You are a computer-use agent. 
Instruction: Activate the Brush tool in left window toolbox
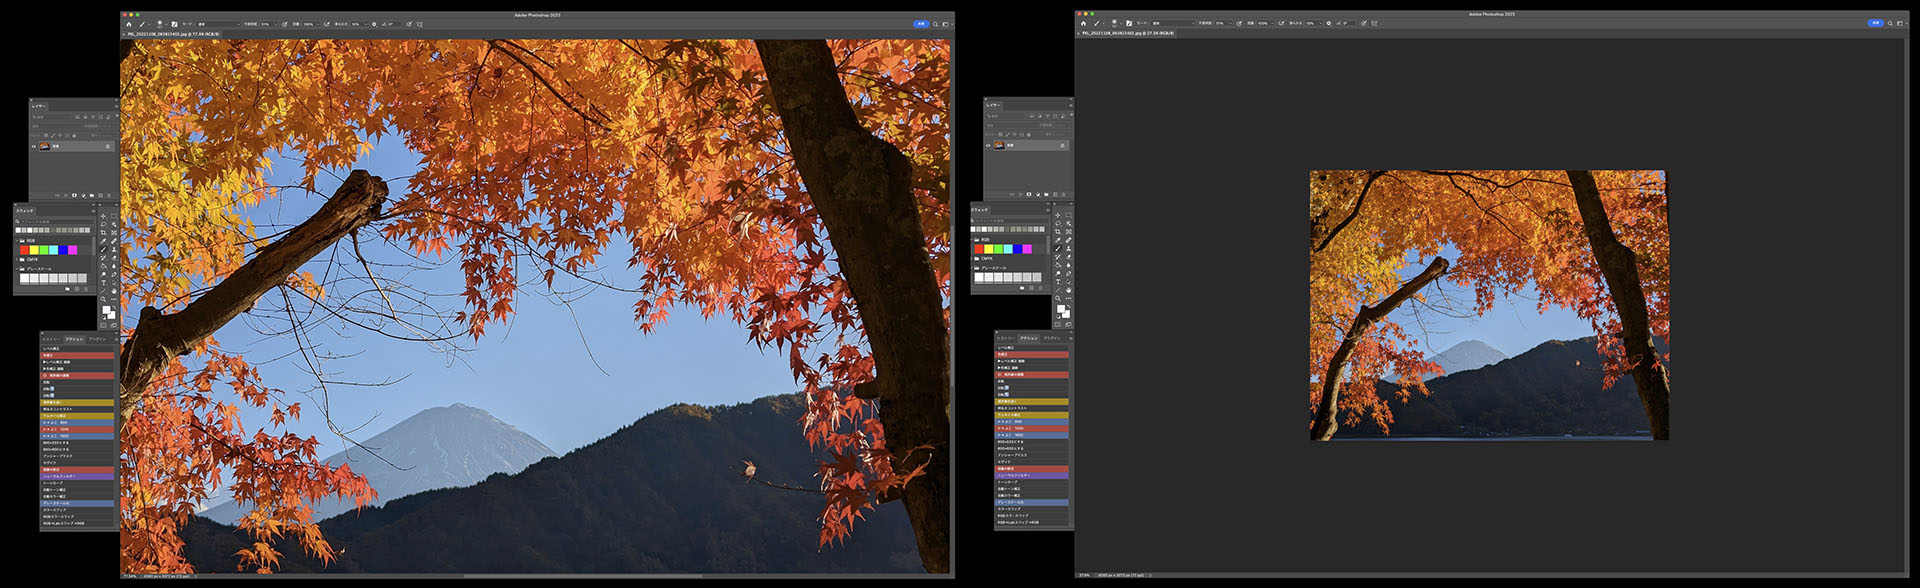pyautogui.click(x=103, y=249)
